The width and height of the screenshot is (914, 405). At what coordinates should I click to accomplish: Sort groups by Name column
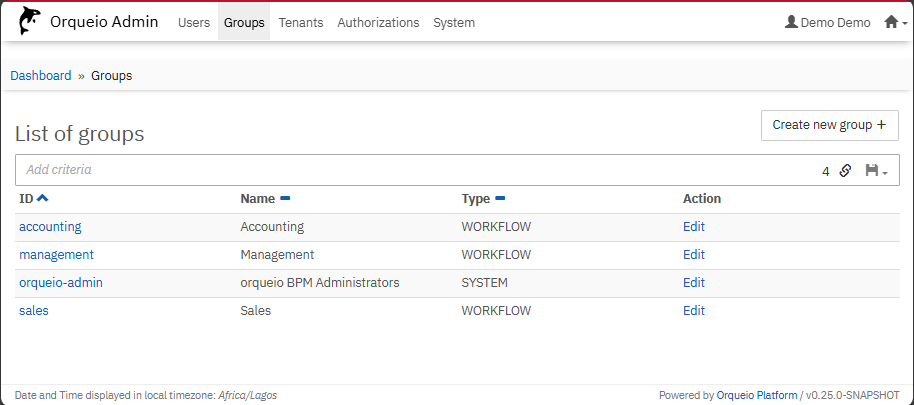pos(285,199)
